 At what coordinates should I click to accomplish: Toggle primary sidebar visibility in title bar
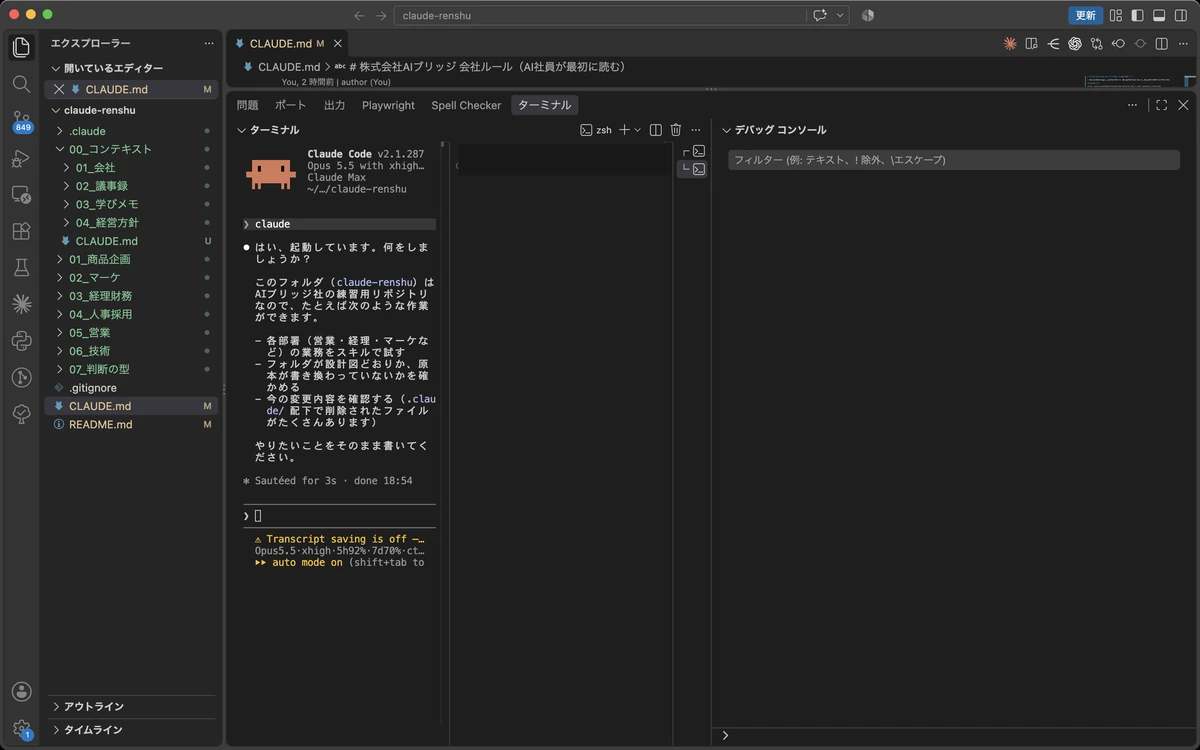(x=1137, y=15)
